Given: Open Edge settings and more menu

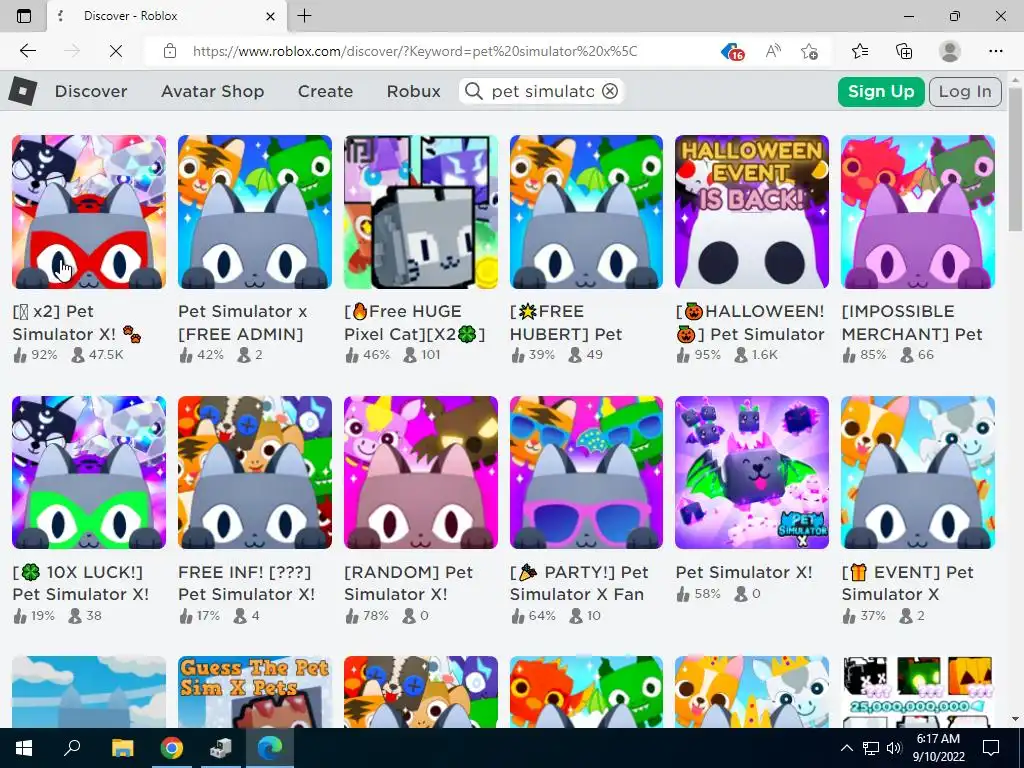Looking at the screenshot, I should 995,51.
